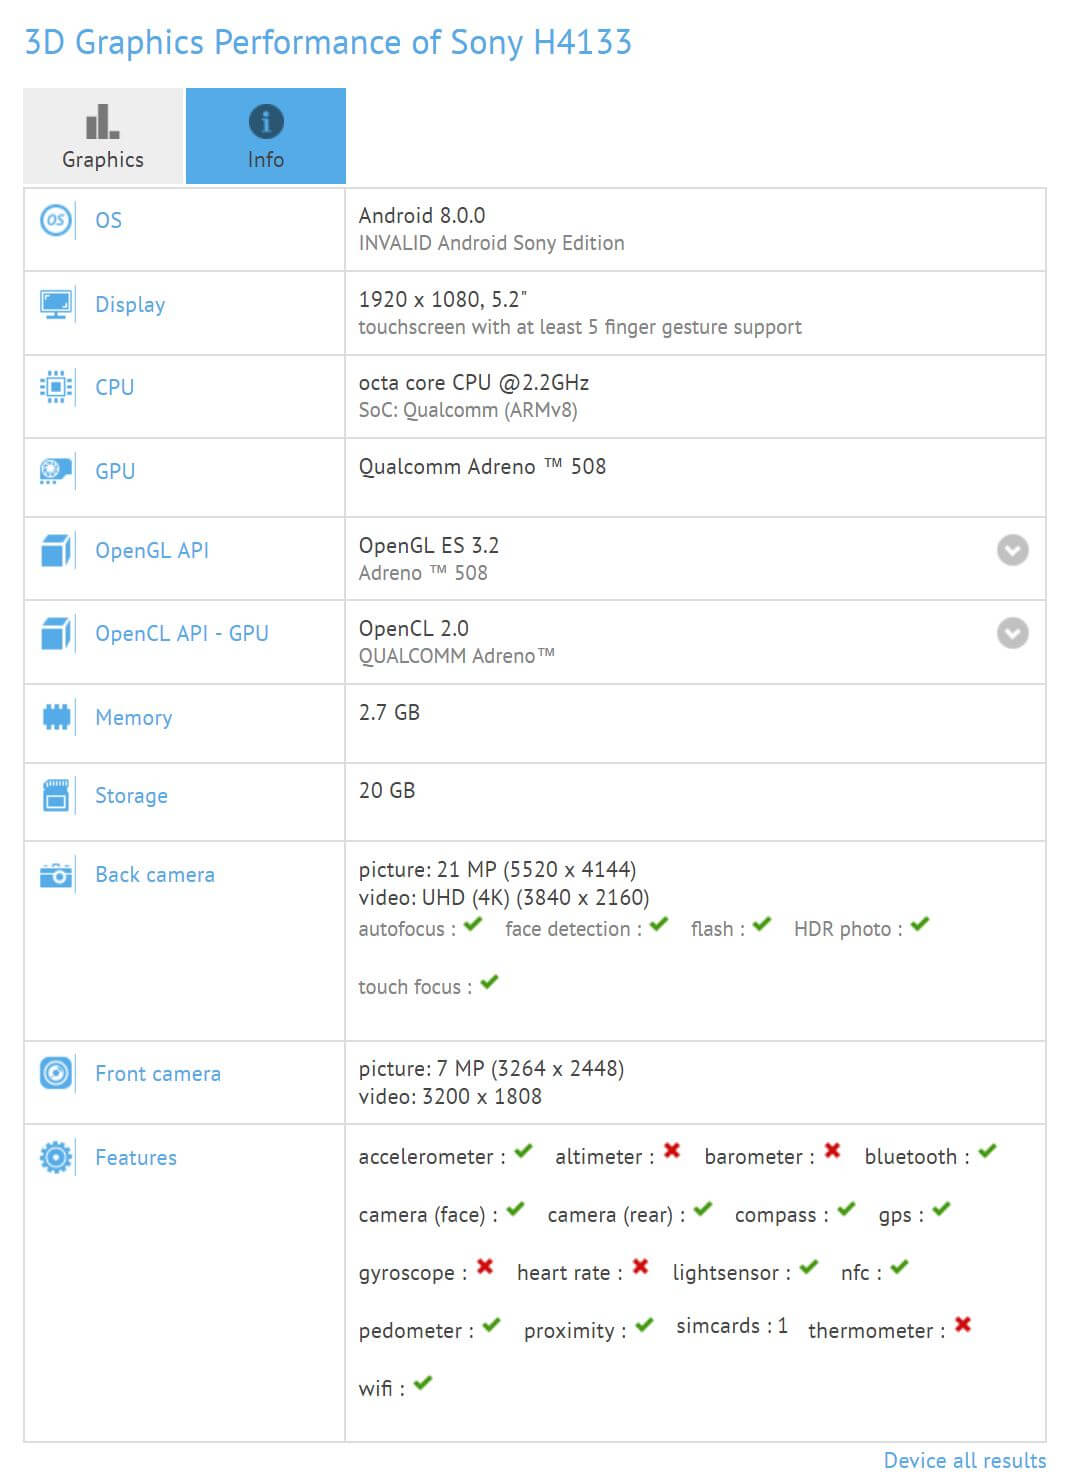1067x1484 pixels.
Task: Select the Memory chip icon
Action: coord(57,716)
